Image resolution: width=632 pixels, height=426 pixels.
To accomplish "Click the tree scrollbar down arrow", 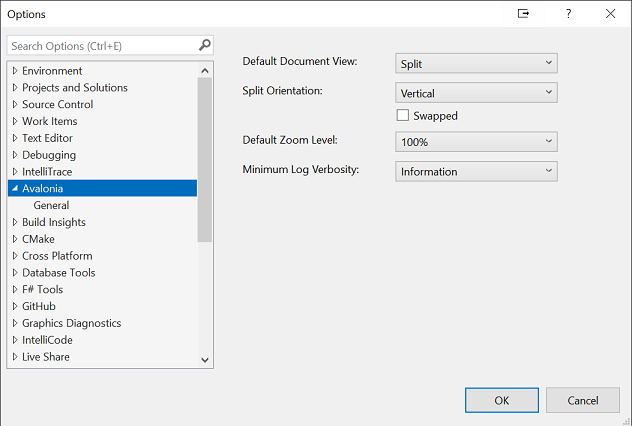I will pos(205,359).
